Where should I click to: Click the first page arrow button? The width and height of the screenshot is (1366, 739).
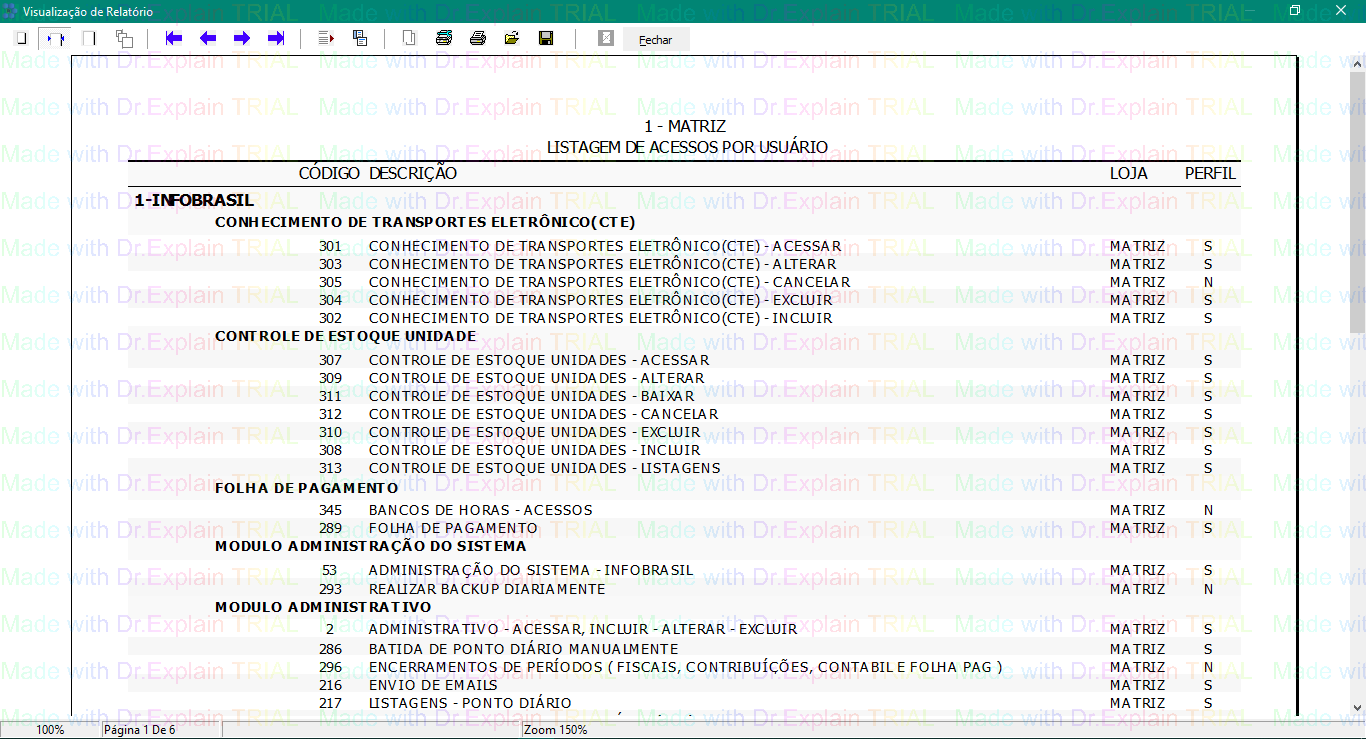[x=174, y=39]
